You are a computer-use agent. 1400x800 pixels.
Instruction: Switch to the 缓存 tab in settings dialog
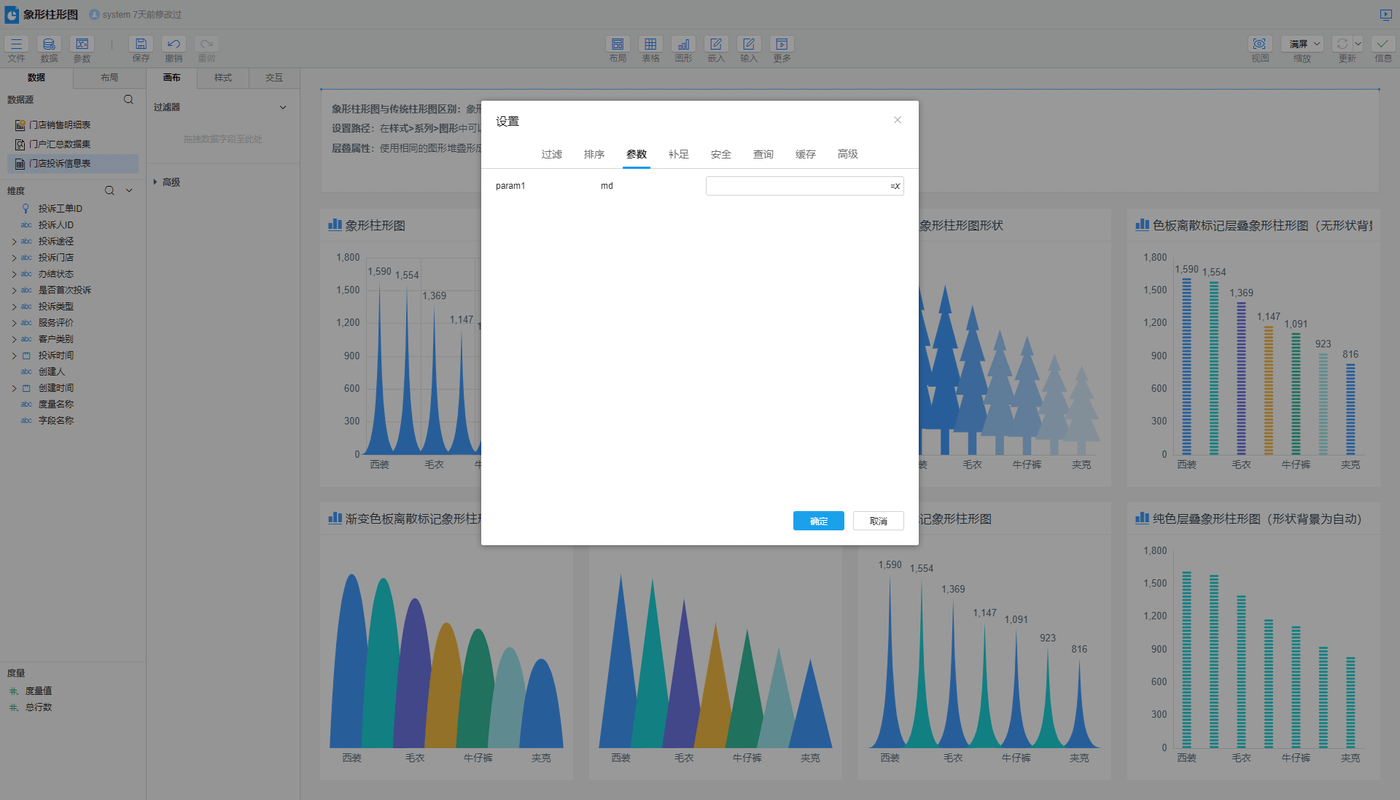click(x=805, y=154)
